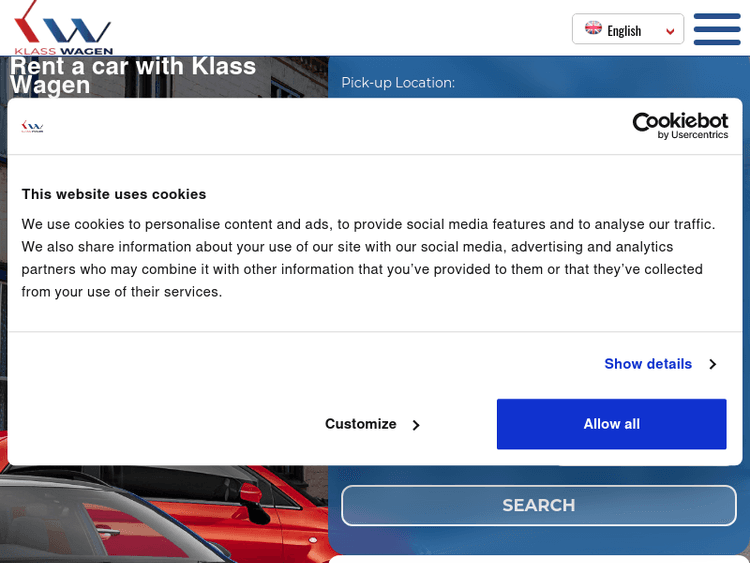Click the arrow beside Customize
The width and height of the screenshot is (750, 563).
(x=416, y=425)
